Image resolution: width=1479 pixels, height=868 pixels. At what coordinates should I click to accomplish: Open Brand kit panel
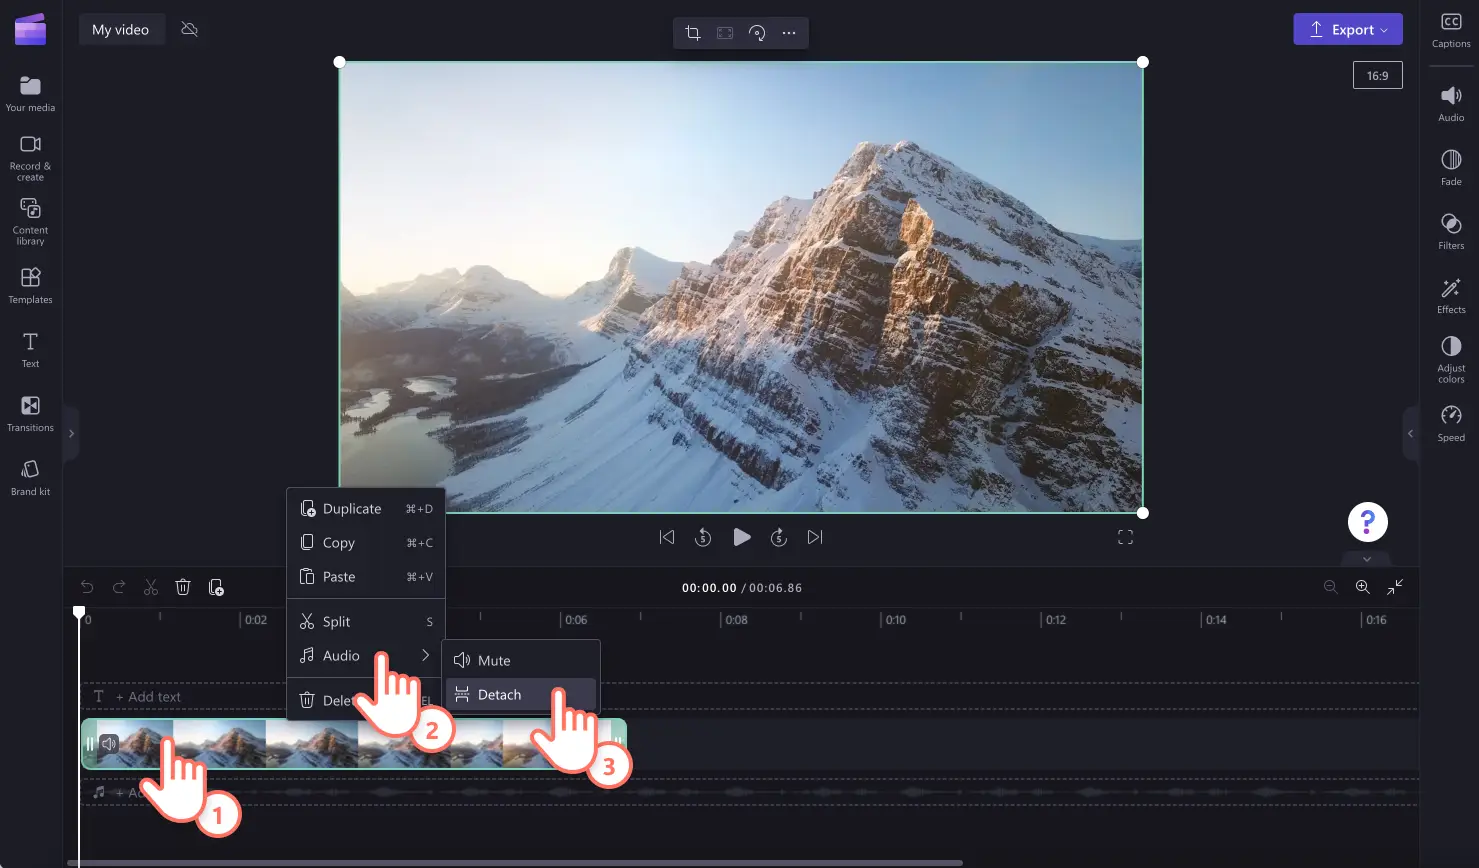coord(30,477)
